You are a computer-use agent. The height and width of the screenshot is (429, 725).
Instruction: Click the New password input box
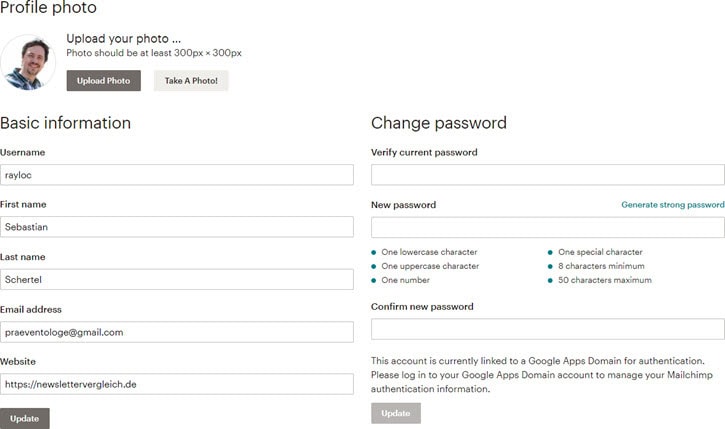[547, 227]
